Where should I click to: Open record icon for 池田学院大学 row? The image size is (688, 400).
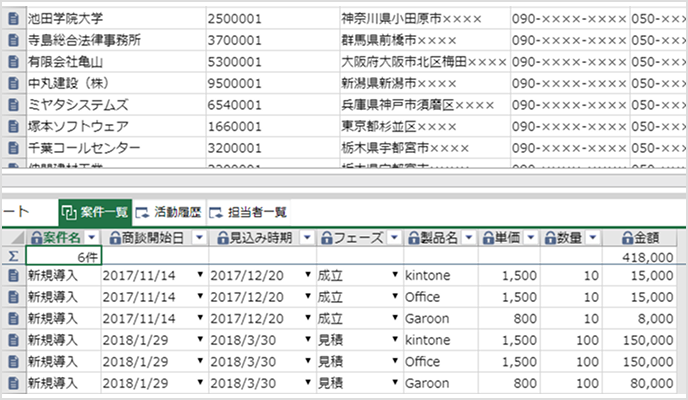point(14,18)
